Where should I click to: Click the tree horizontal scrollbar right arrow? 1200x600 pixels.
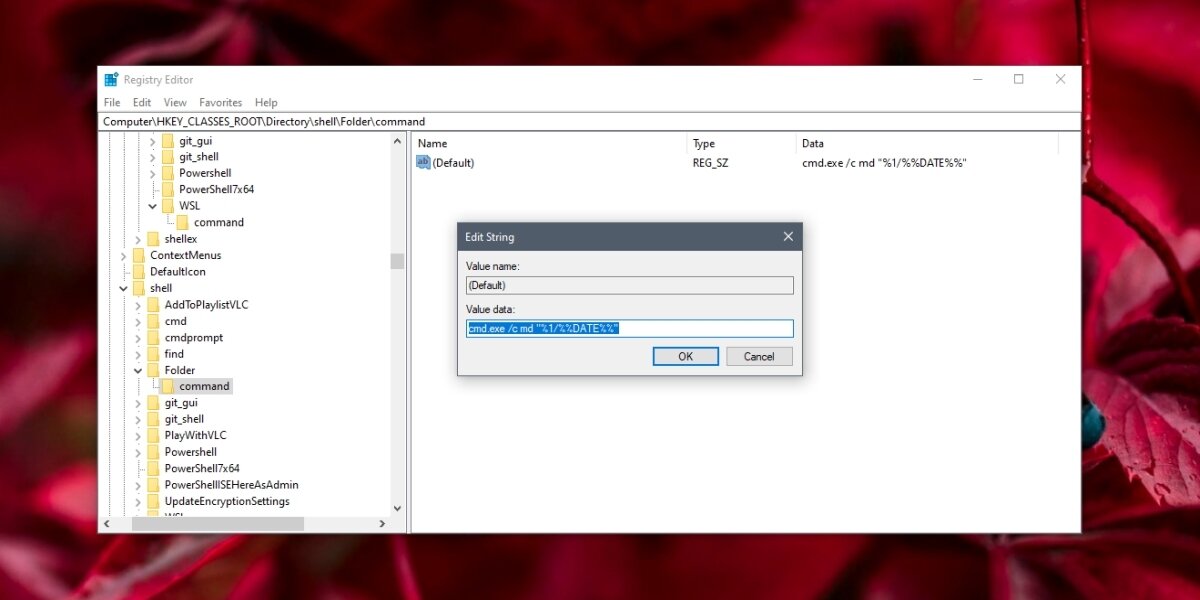point(382,524)
